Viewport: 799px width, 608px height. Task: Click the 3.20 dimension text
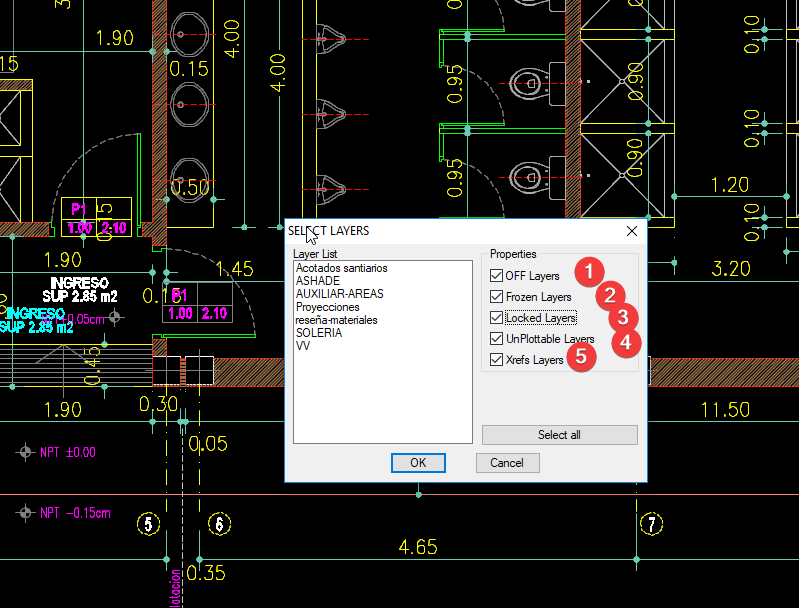(731, 269)
